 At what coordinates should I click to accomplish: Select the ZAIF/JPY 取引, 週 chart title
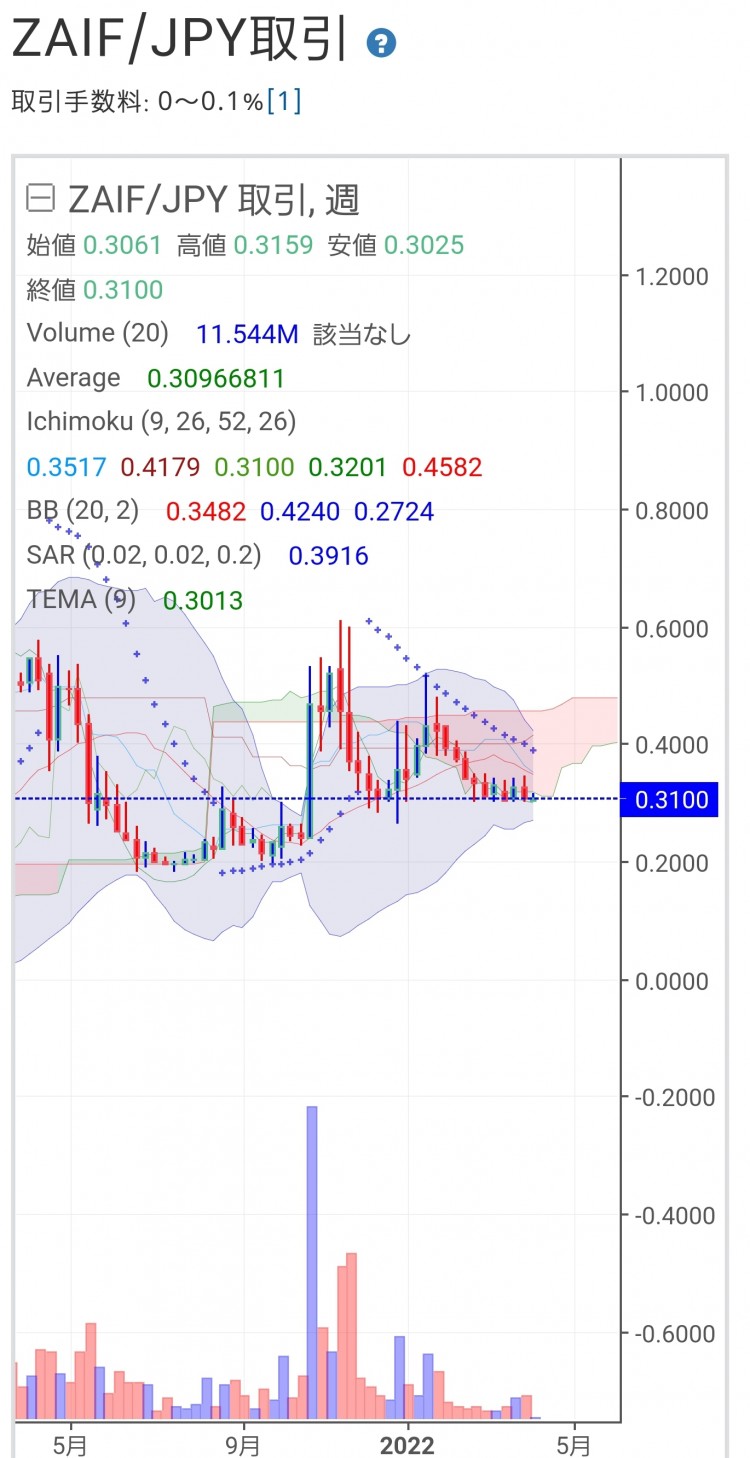pyautogui.click(x=213, y=200)
